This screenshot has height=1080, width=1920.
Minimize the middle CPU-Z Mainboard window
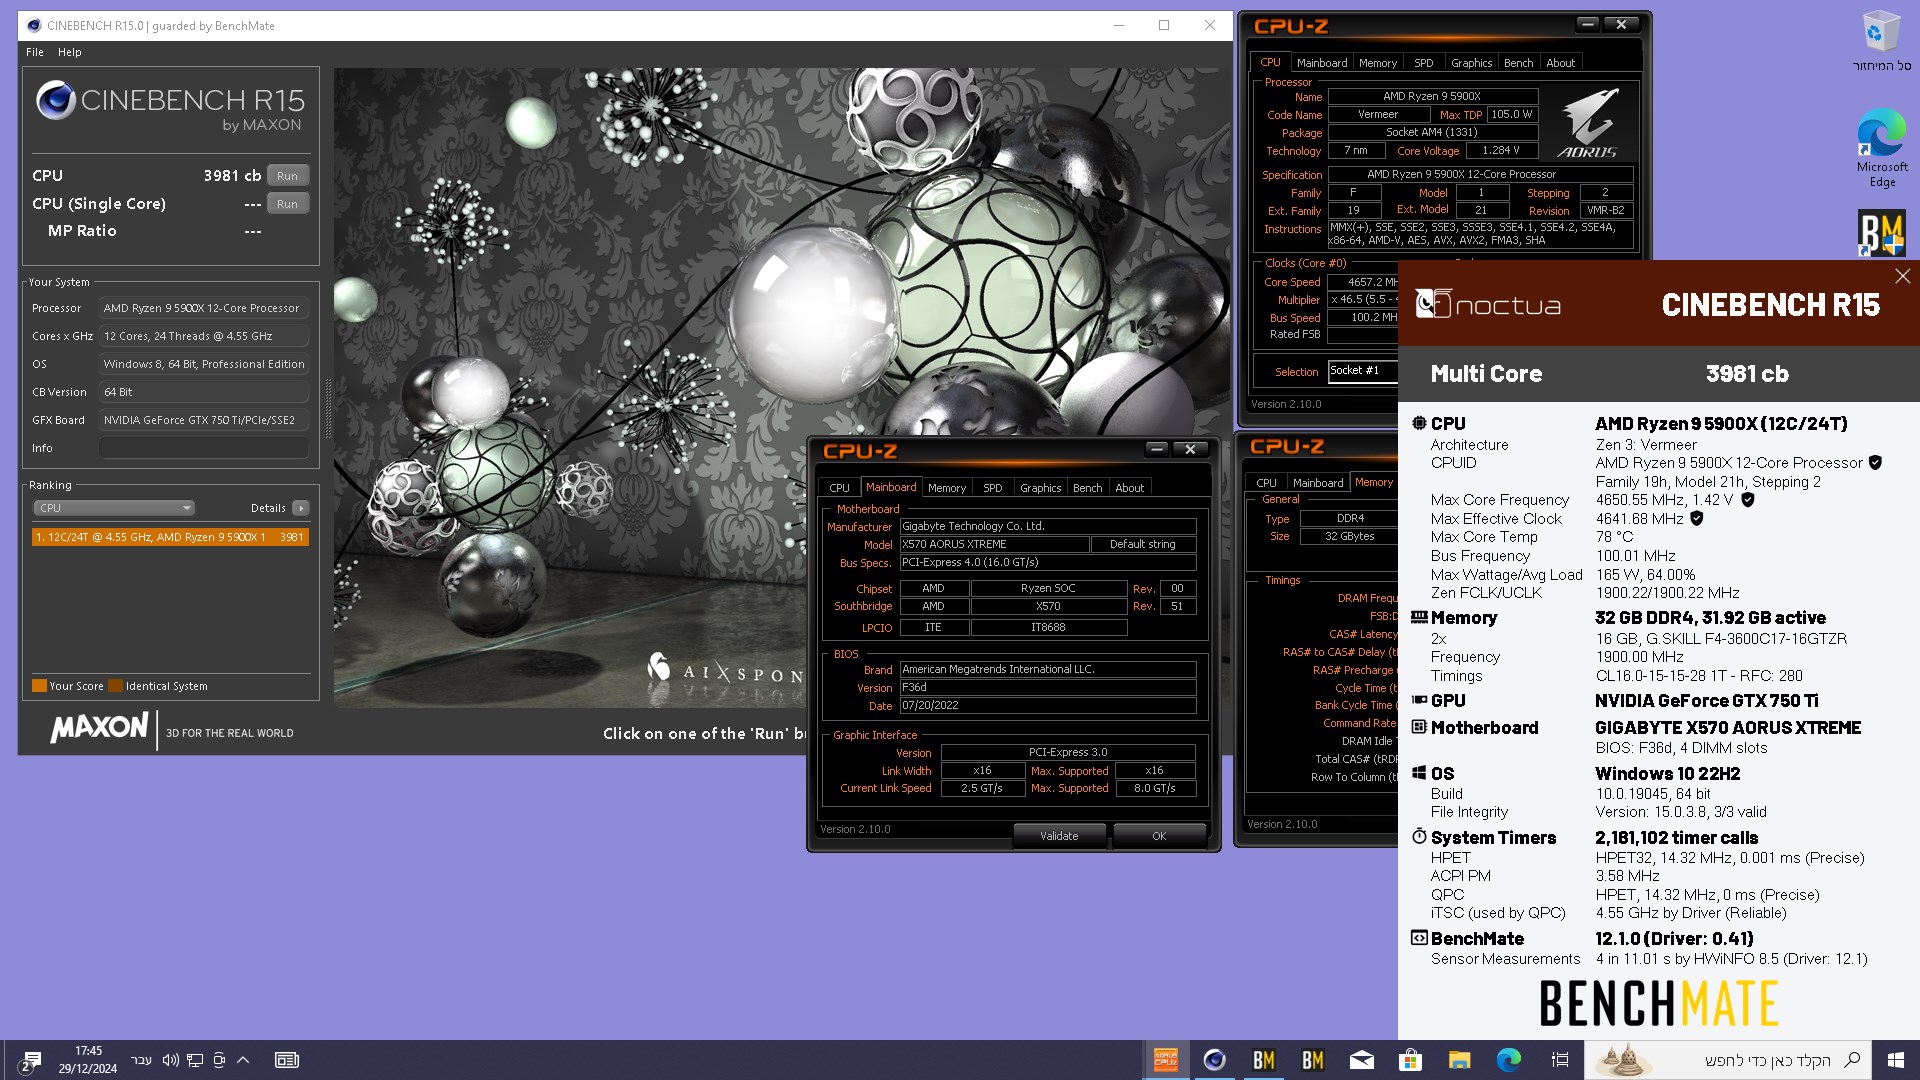click(1156, 449)
